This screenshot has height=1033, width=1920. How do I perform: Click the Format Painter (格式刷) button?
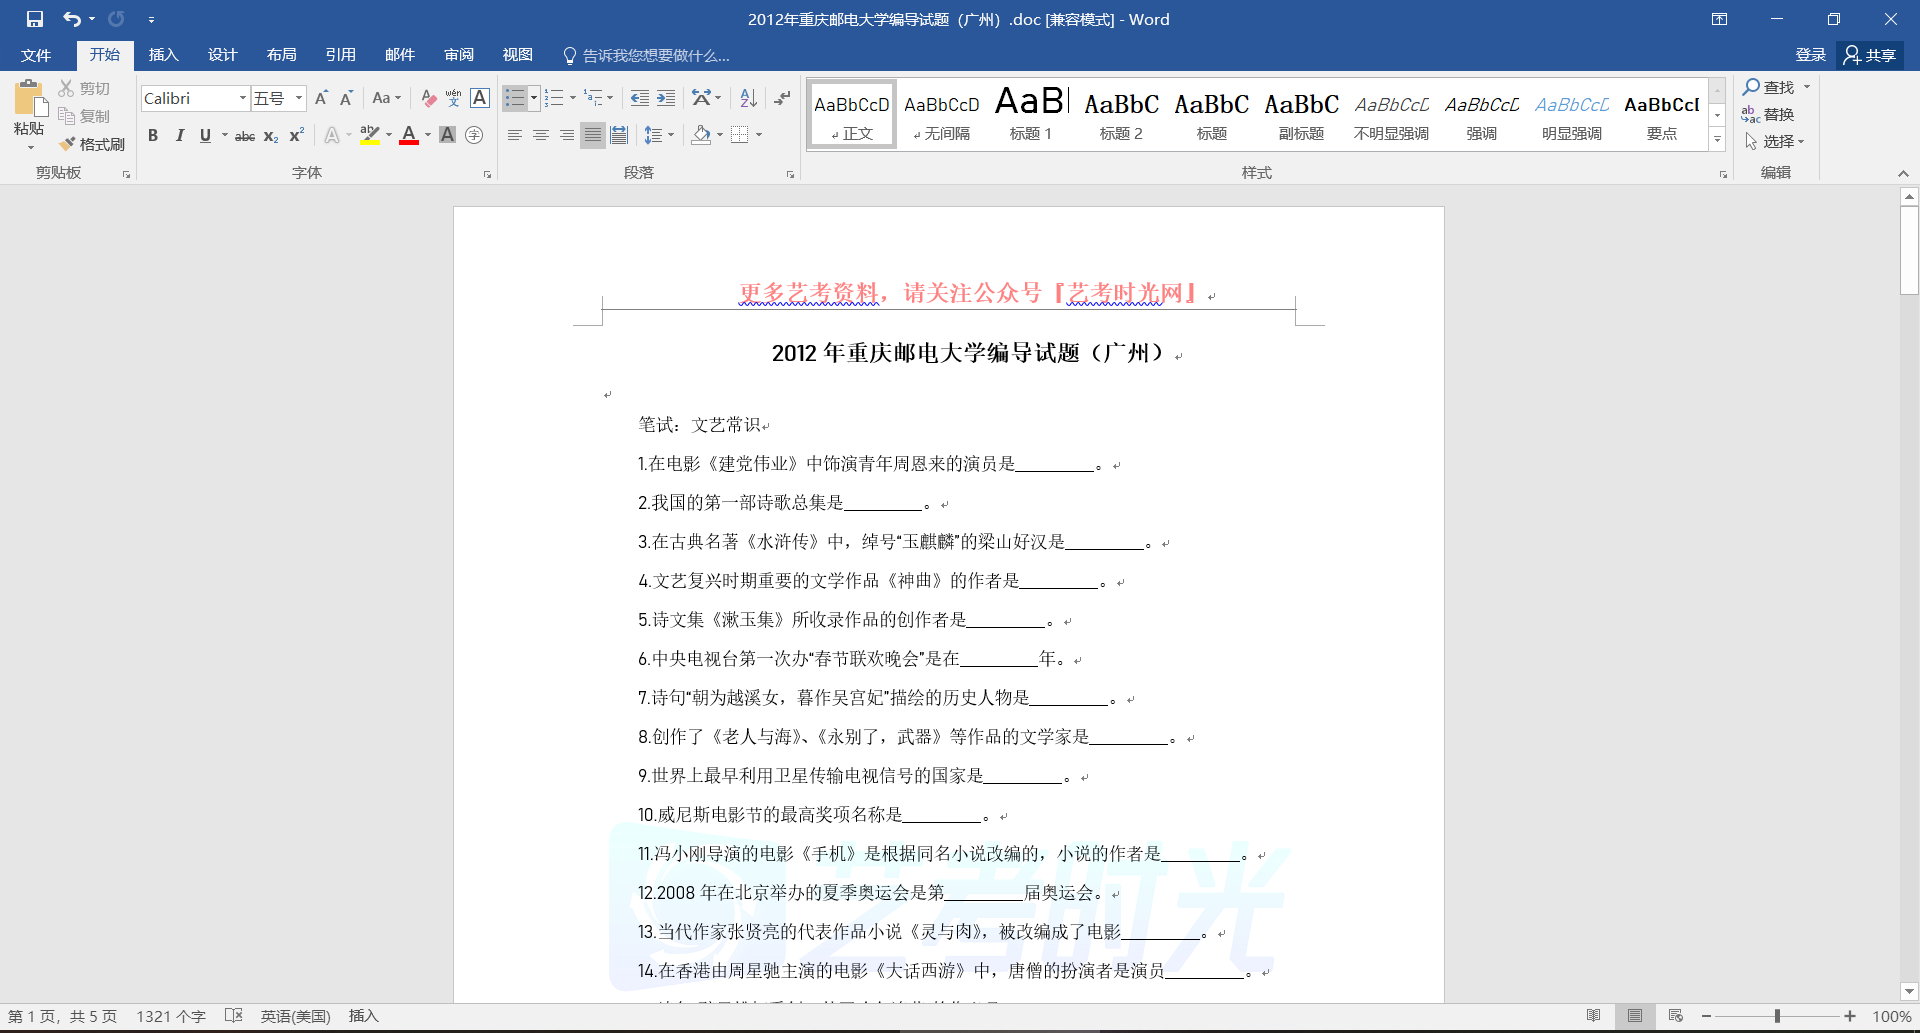[x=92, y=144]
